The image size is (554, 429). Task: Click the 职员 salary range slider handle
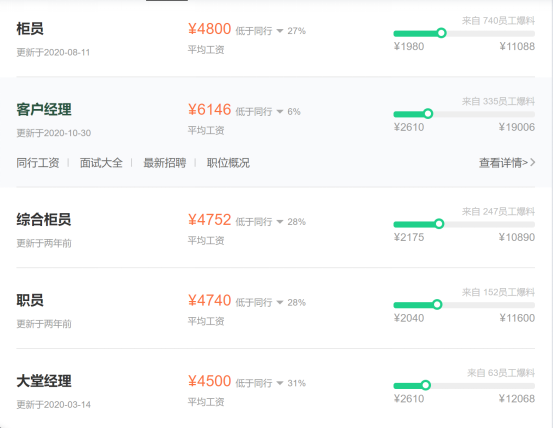pos(437,305)
